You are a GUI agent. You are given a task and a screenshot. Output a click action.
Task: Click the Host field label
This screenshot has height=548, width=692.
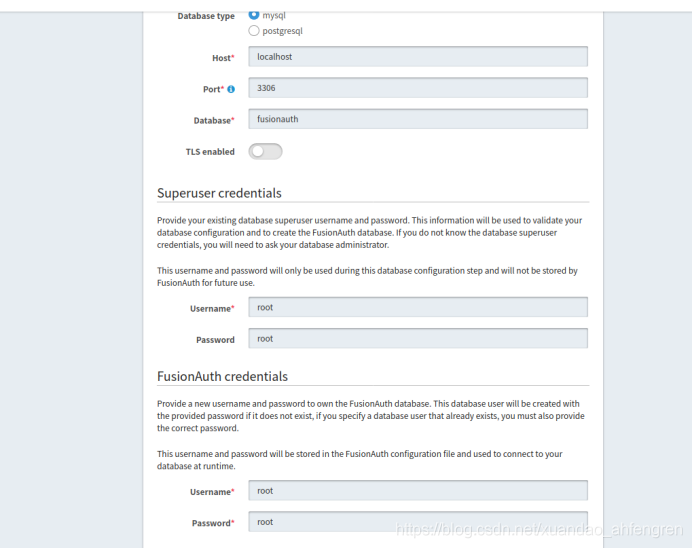pos(221,58)
